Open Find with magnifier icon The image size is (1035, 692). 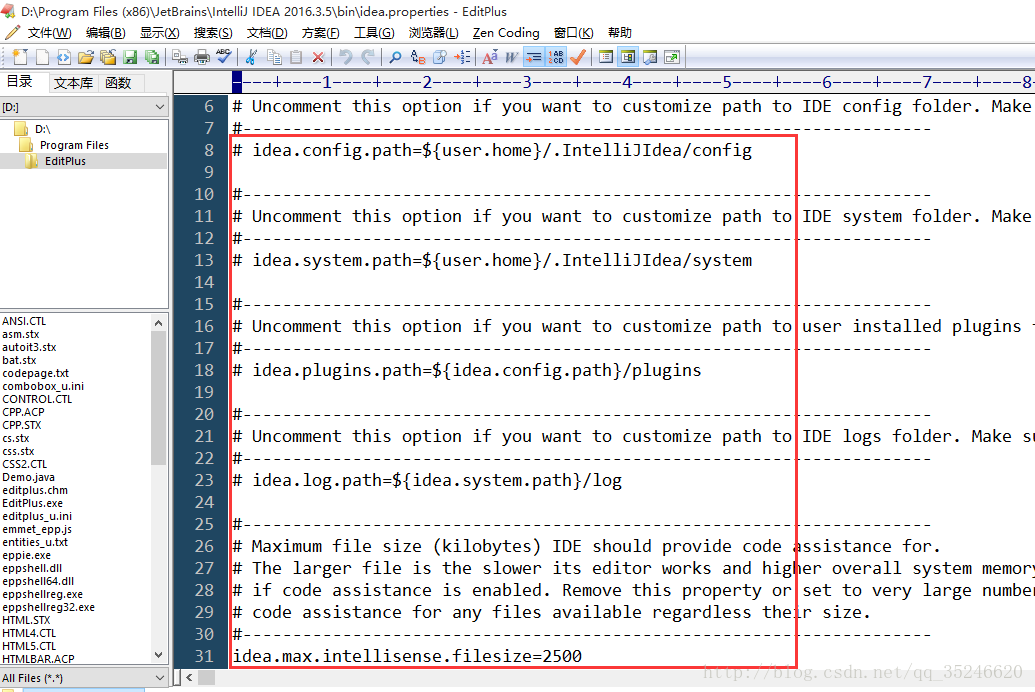(395, 57)
